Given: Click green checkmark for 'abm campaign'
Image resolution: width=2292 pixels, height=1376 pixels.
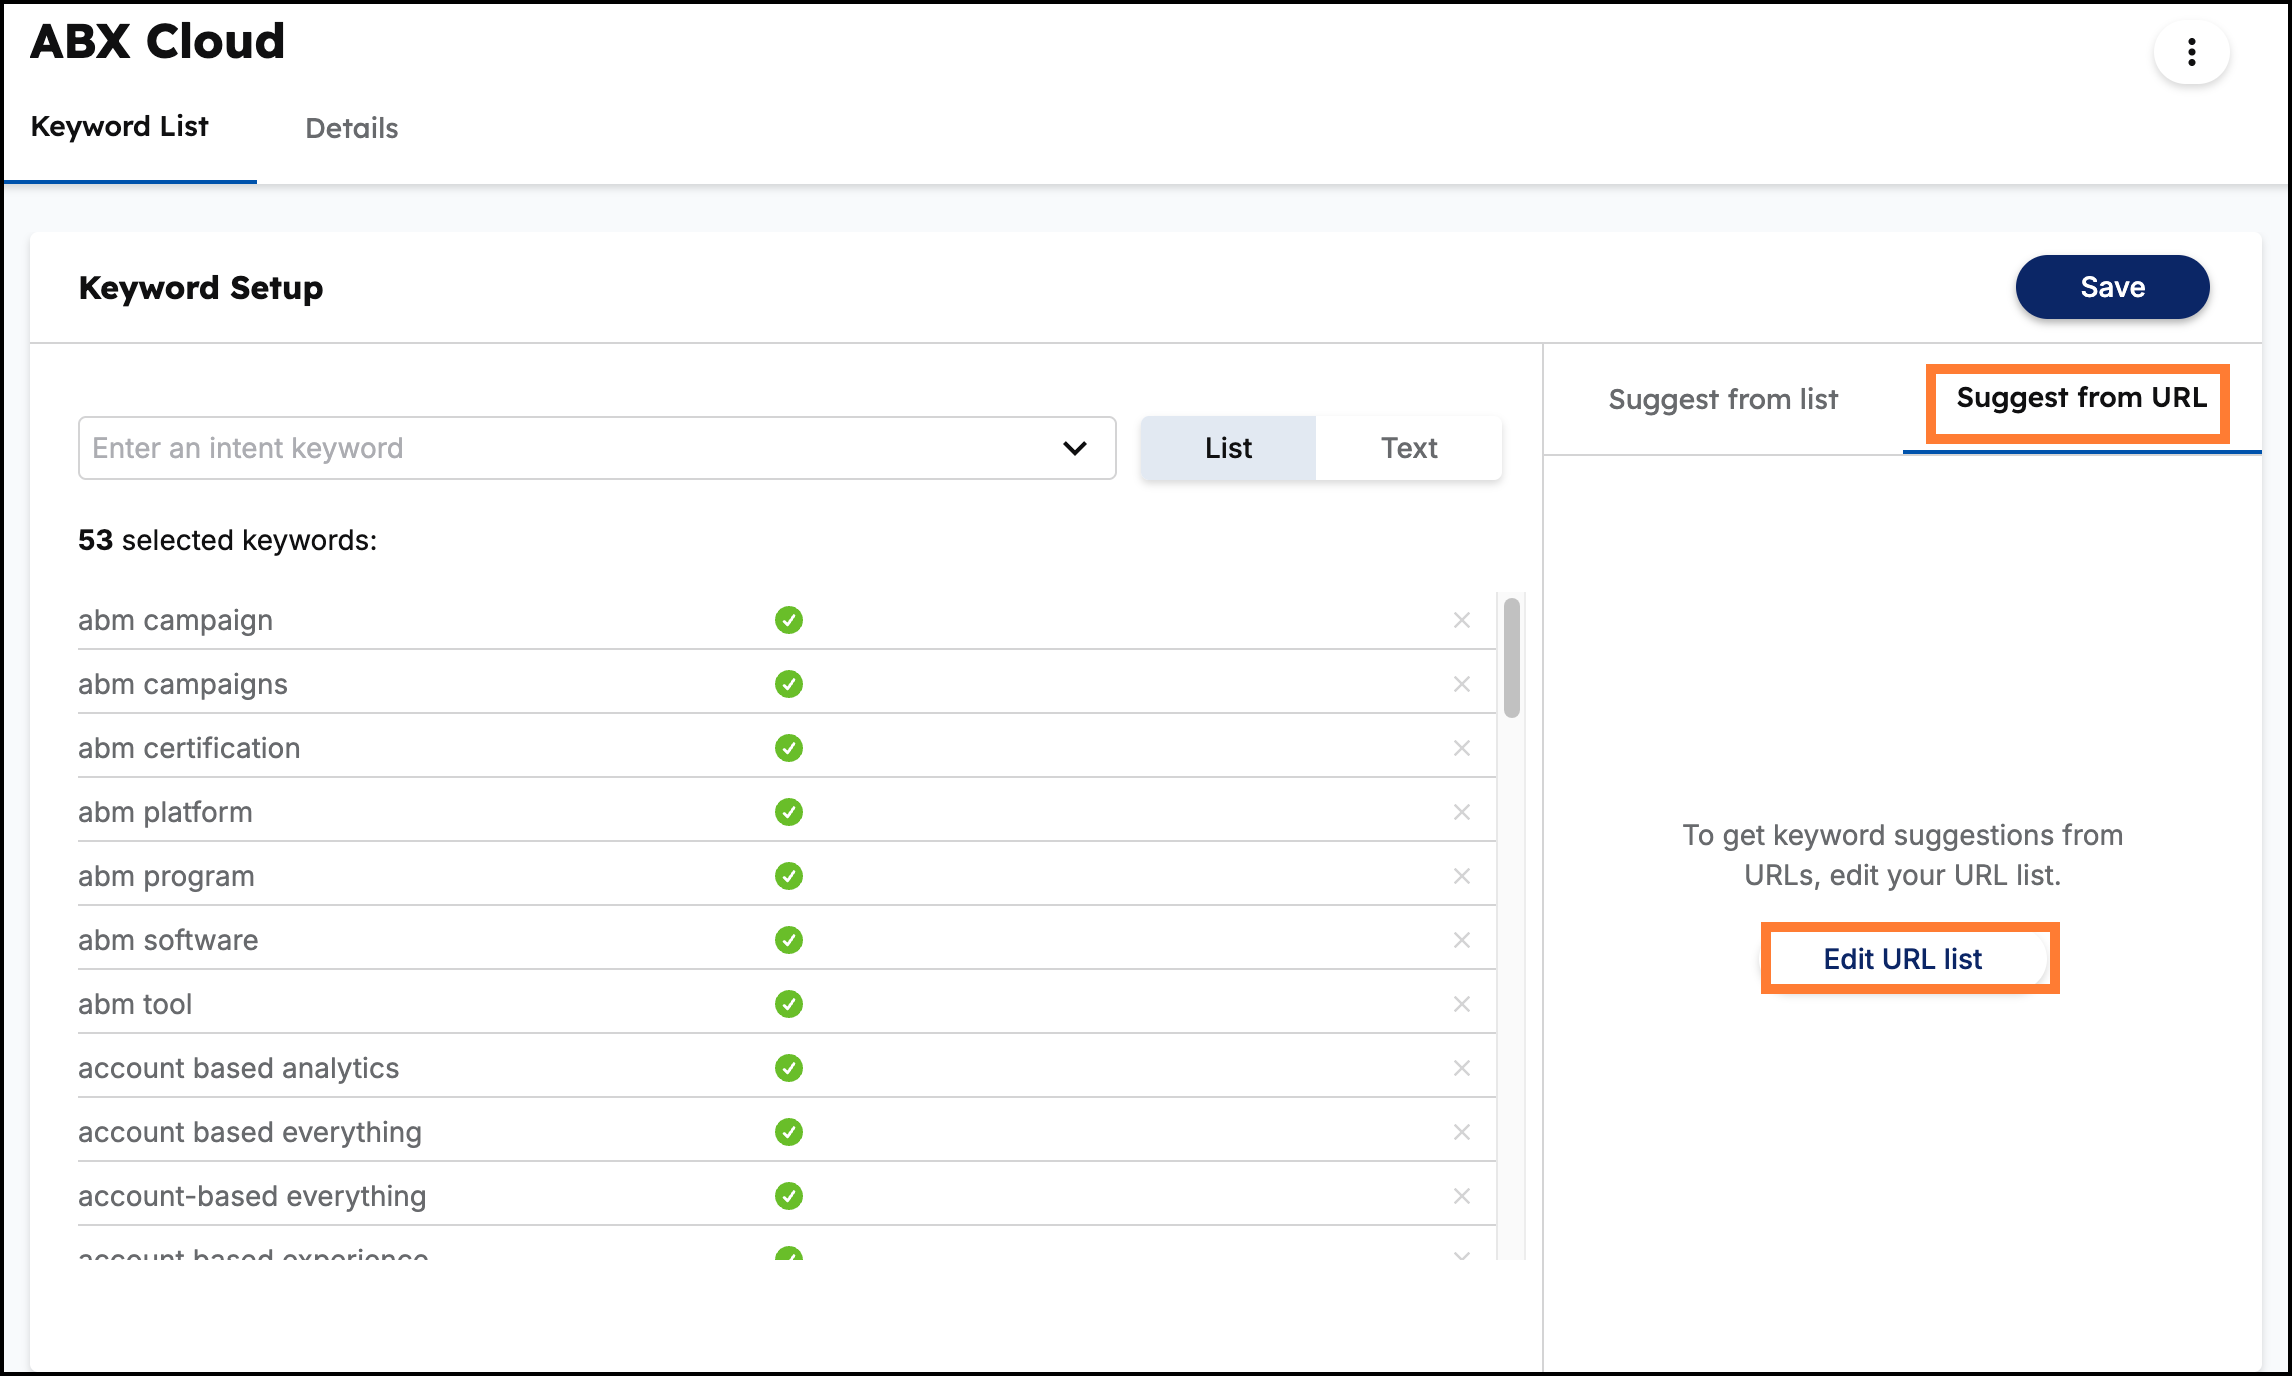Looking at the screenshot, I should tap(789, 620).
